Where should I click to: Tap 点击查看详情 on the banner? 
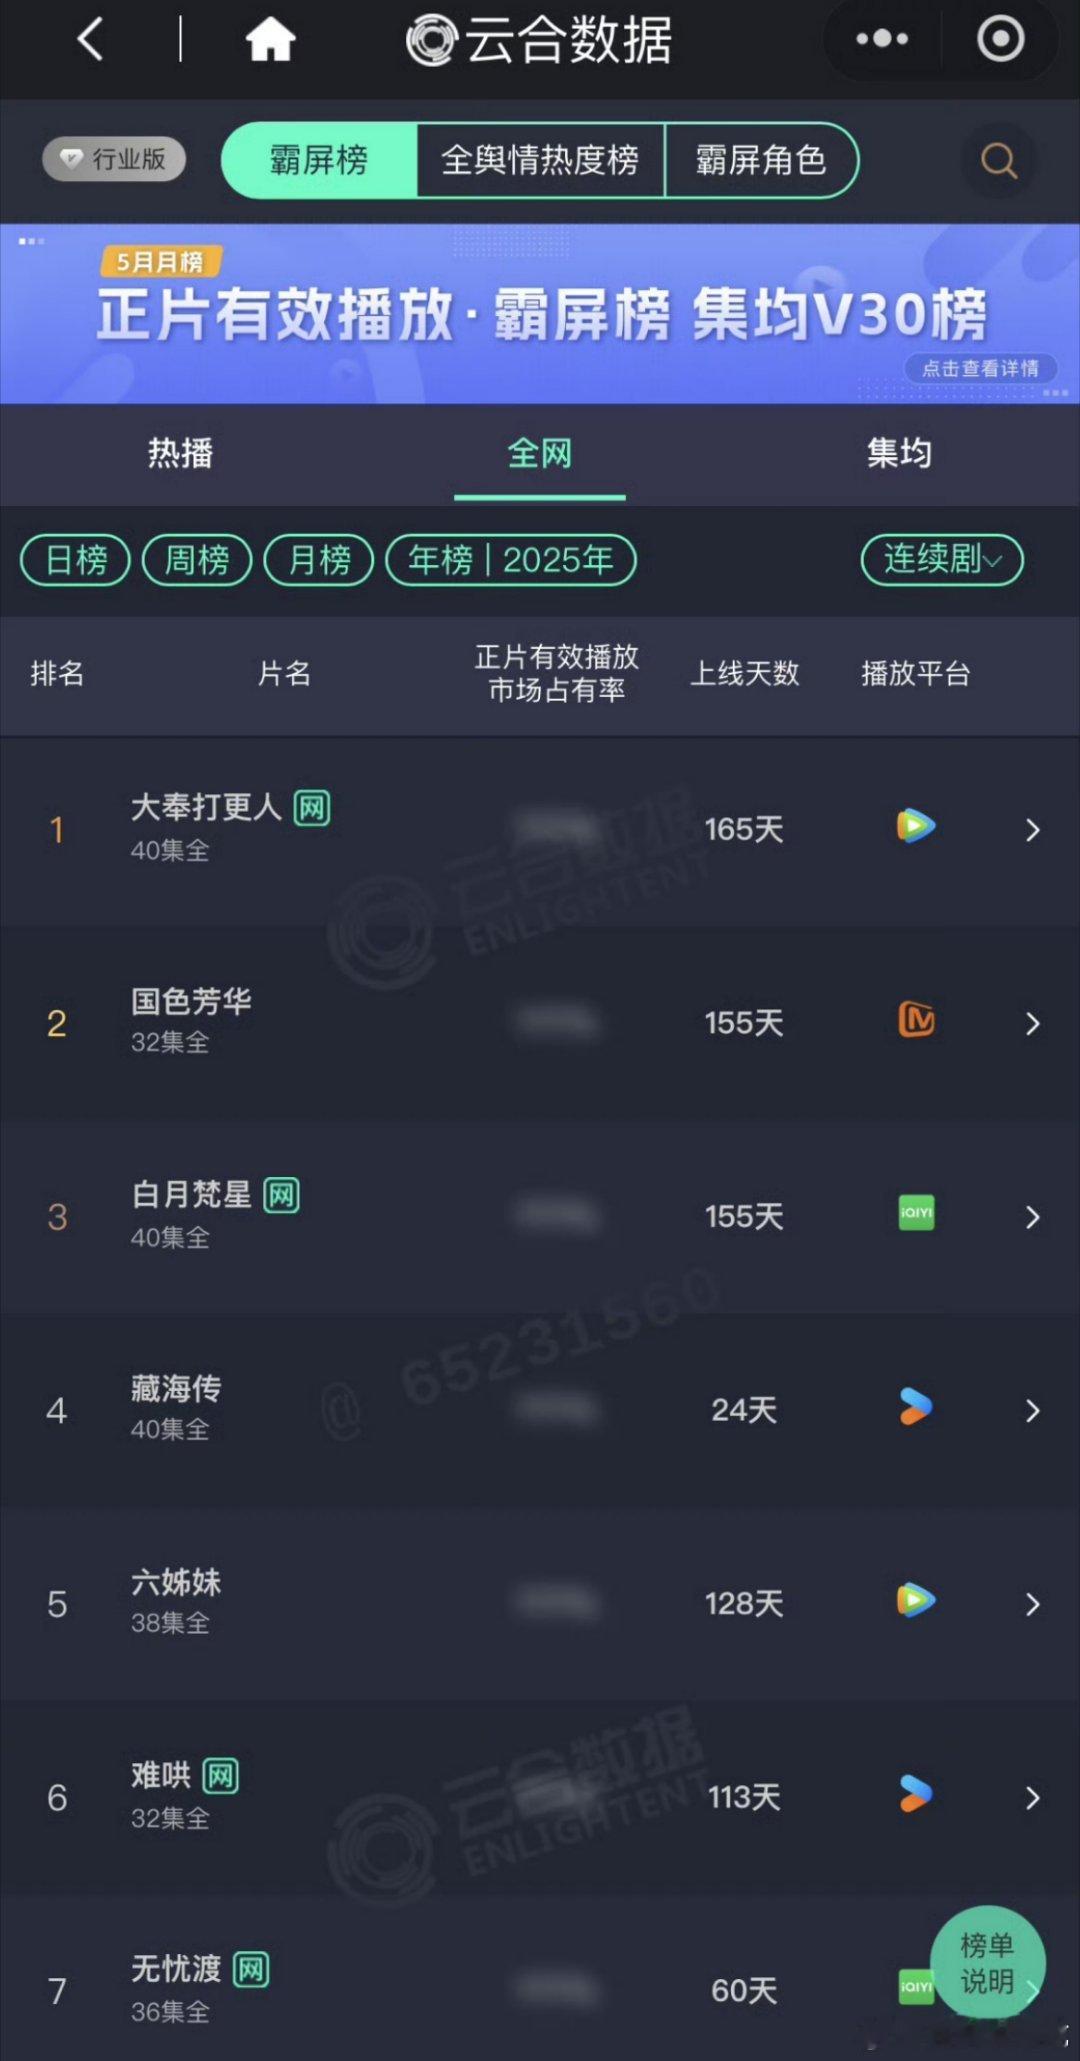click(x=981, y=368)
